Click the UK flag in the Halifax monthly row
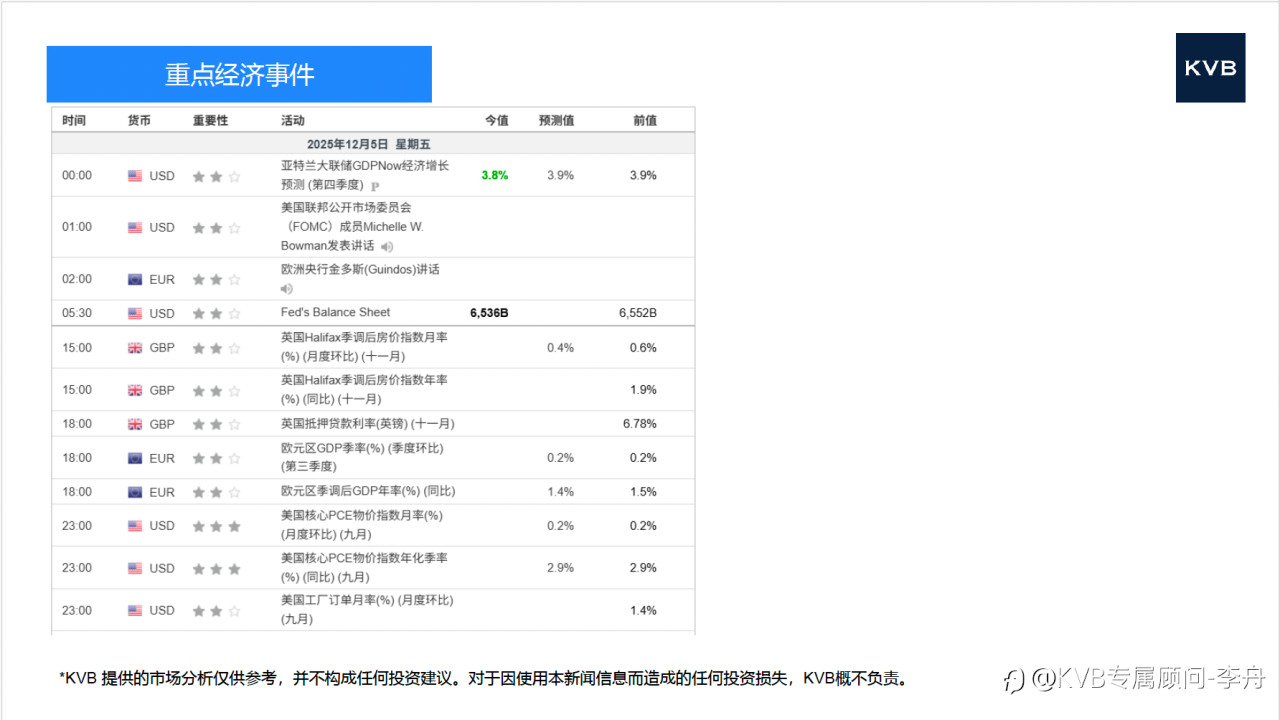This screenshot has height=720, width=1280. click(135, 348)
